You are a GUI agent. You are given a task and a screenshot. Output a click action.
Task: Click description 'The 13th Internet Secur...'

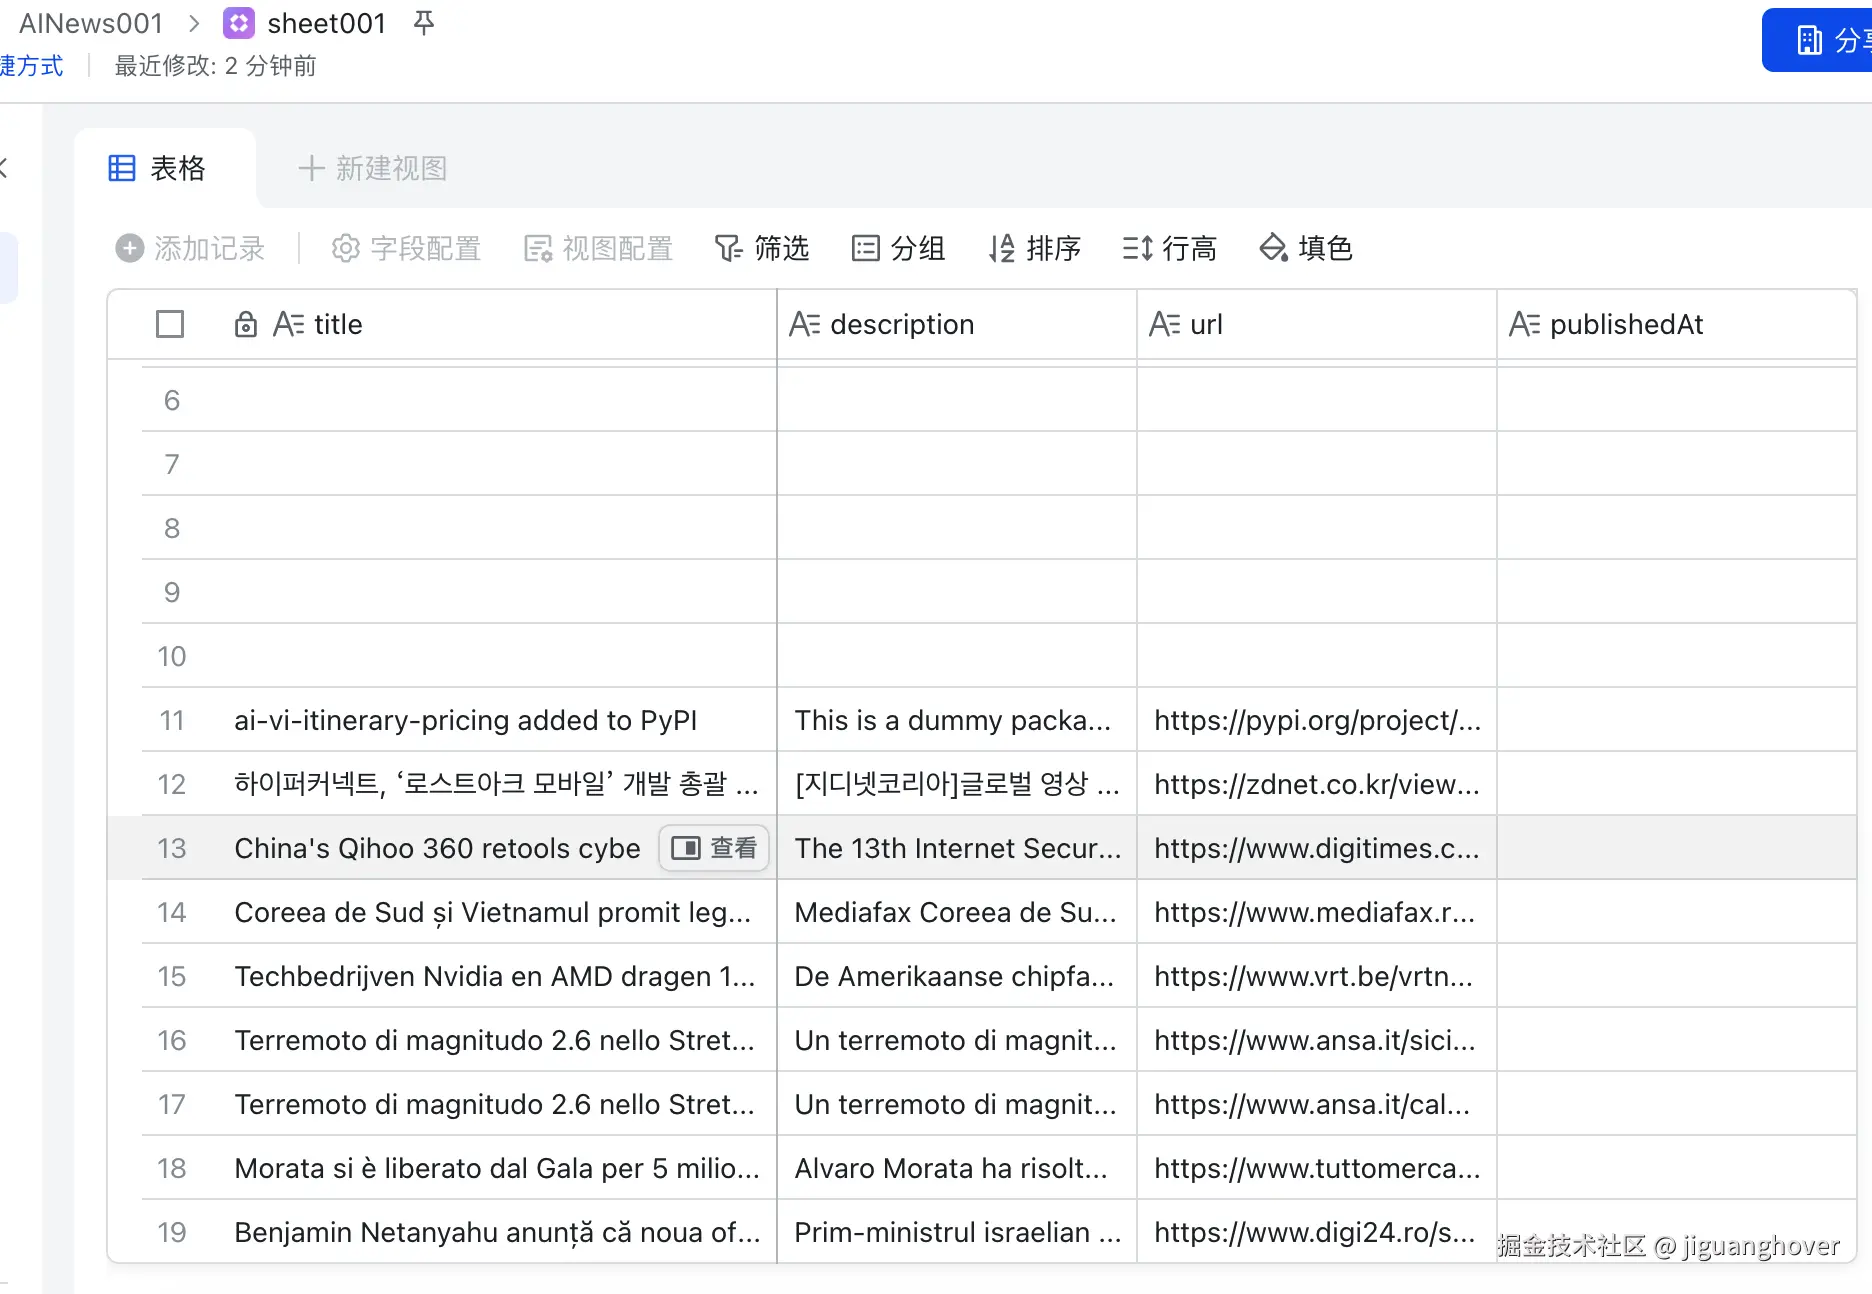point(957,848)
